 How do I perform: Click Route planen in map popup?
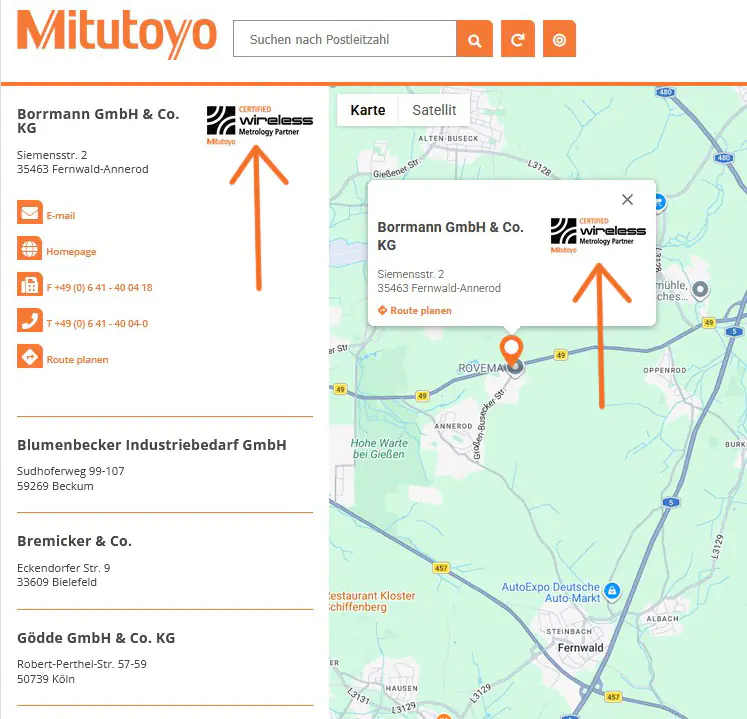(415, 311)
